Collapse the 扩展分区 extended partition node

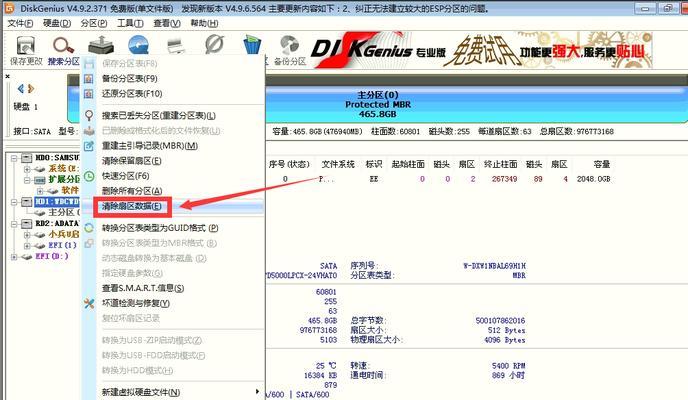click(x=27, y=180)
